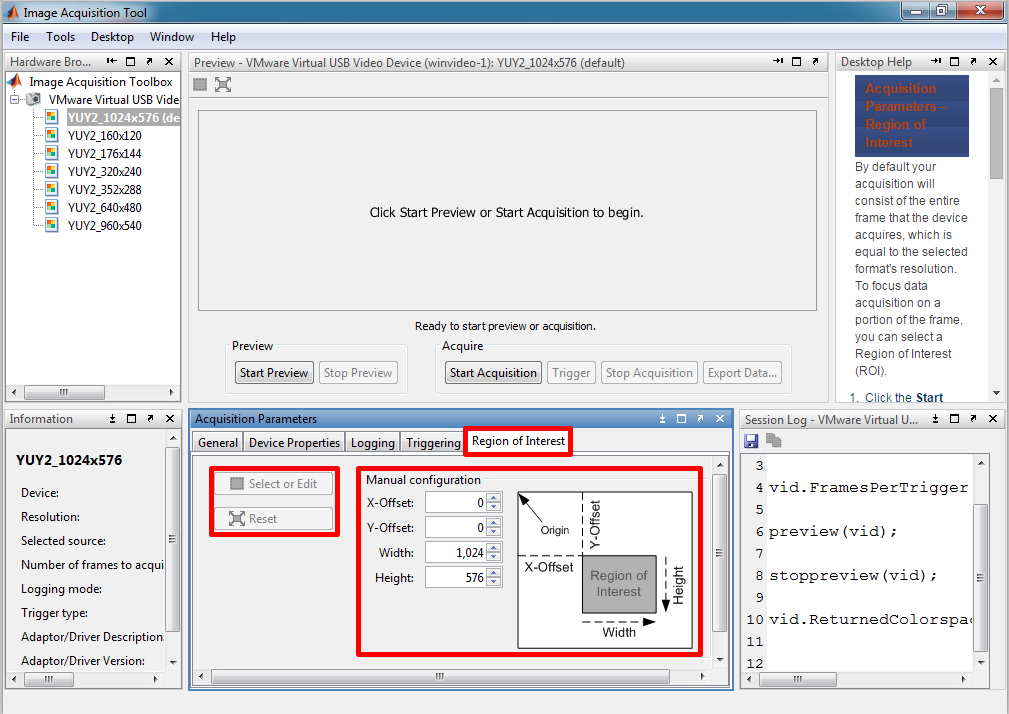Screen dimensions: 1009x714
Task: Maximize the Acquisition Parameters panel
Action: (681, 419)
